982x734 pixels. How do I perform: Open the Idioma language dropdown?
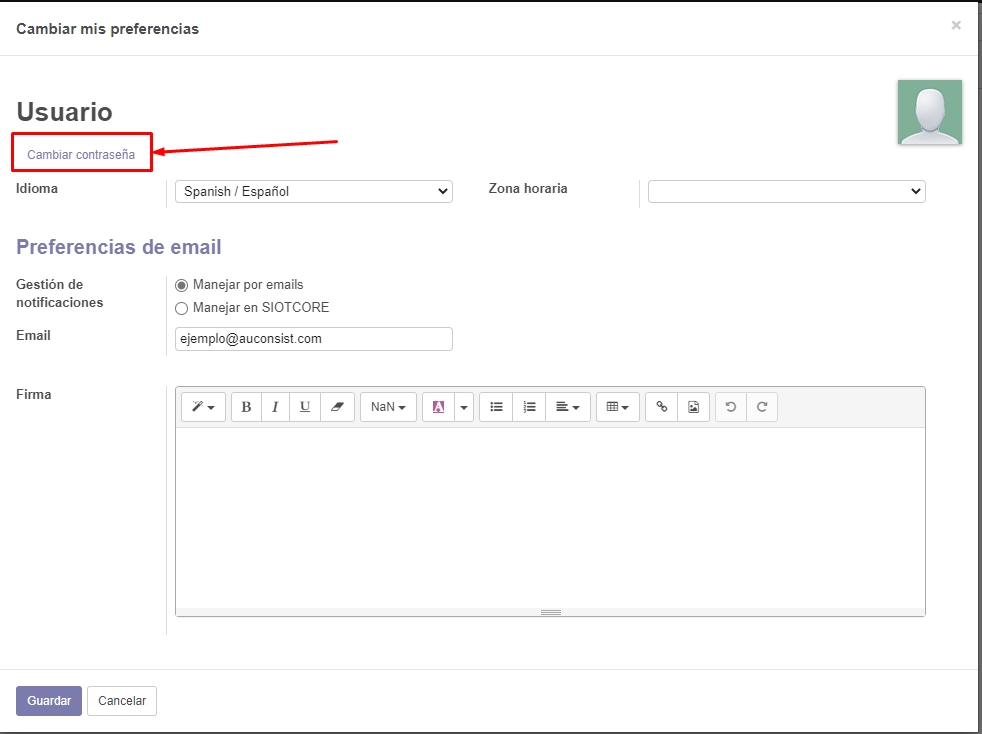[313, 191]
